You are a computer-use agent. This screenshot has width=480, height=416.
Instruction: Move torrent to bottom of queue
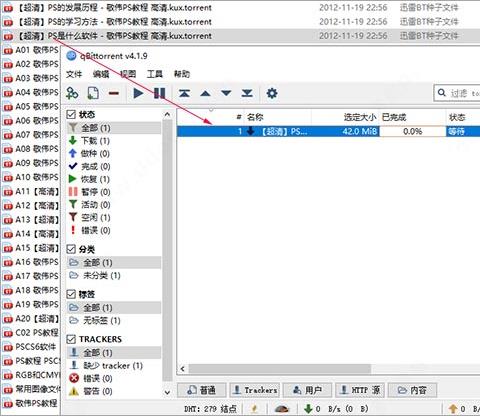[247, 93]
